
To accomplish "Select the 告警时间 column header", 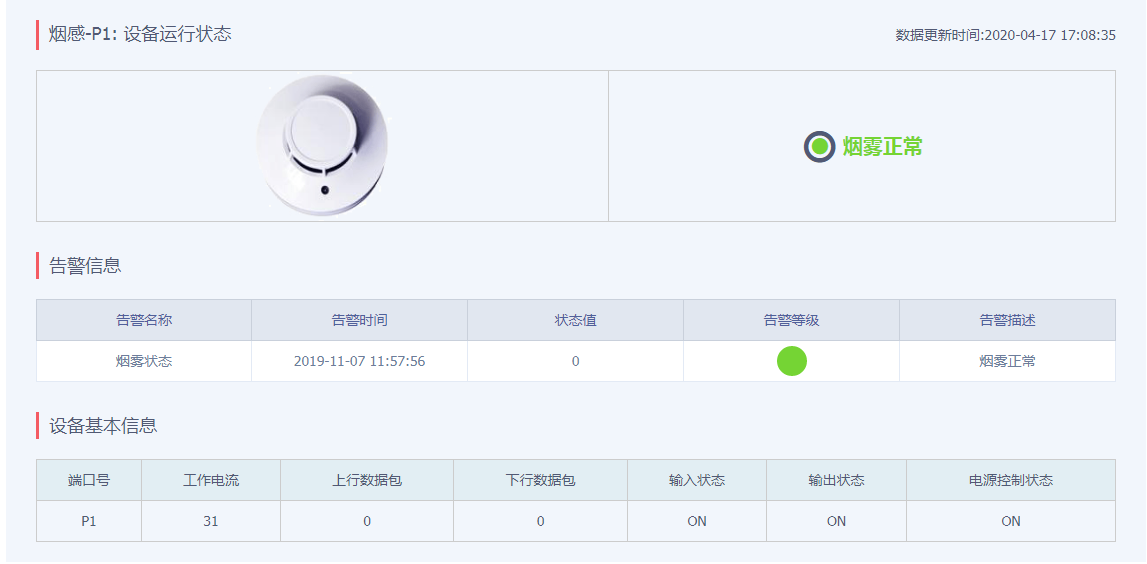I will click(x=359, y=320).
